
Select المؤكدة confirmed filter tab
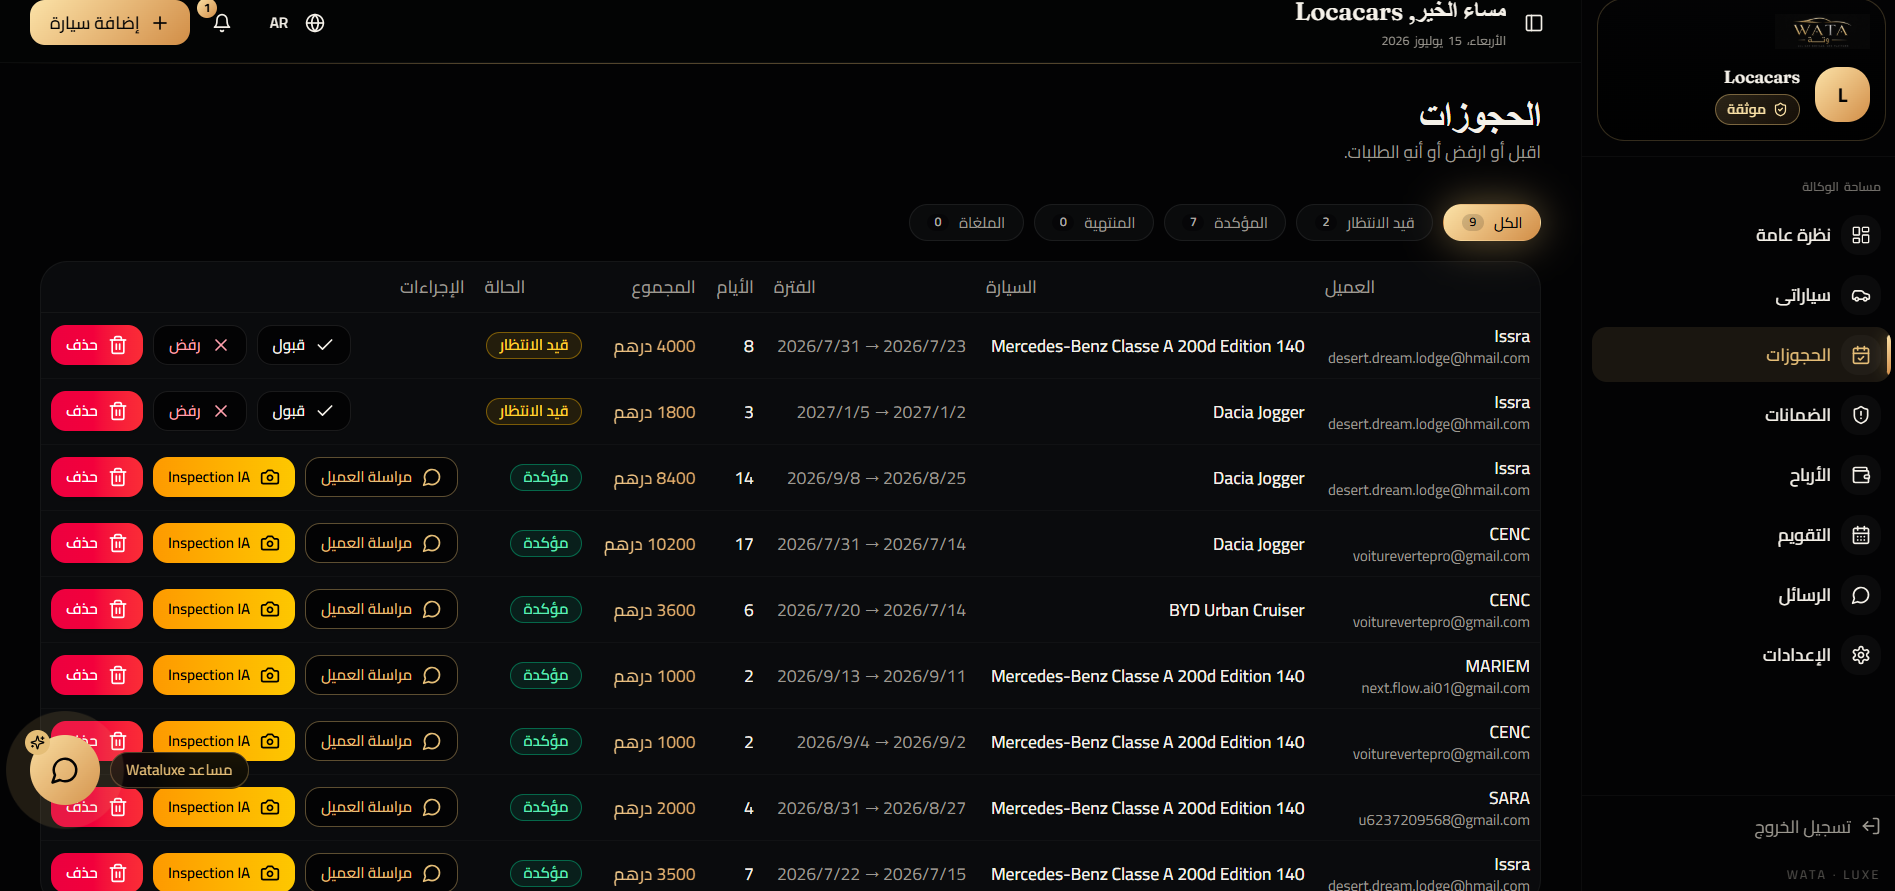[x=1225, y=223]
